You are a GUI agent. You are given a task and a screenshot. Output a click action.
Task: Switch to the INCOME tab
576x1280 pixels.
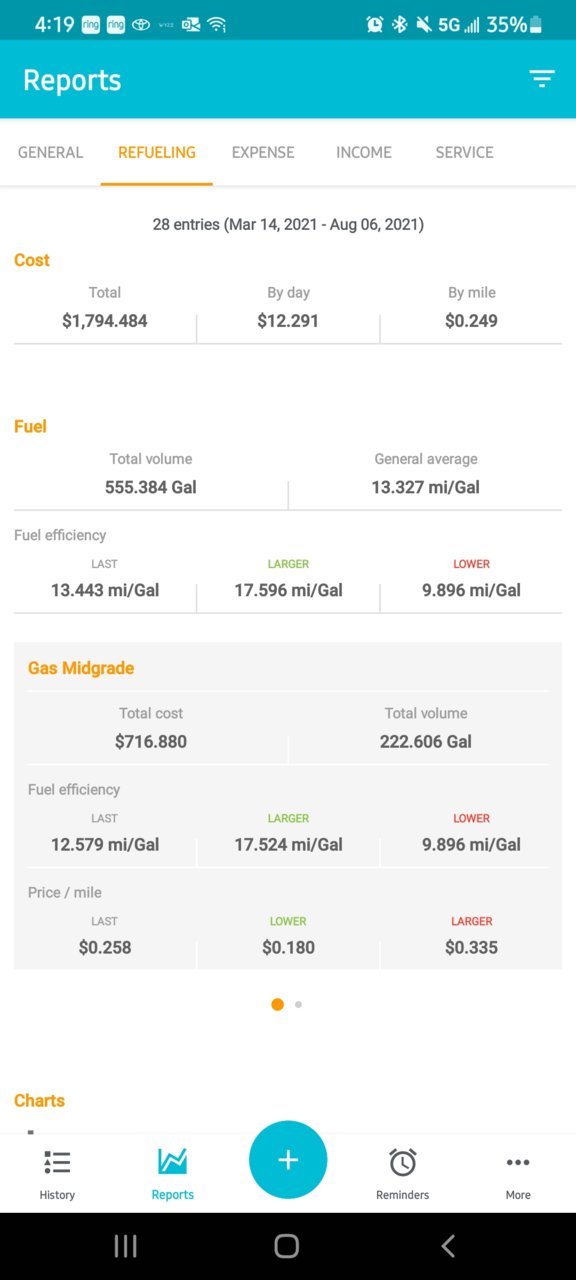point(364,153)
